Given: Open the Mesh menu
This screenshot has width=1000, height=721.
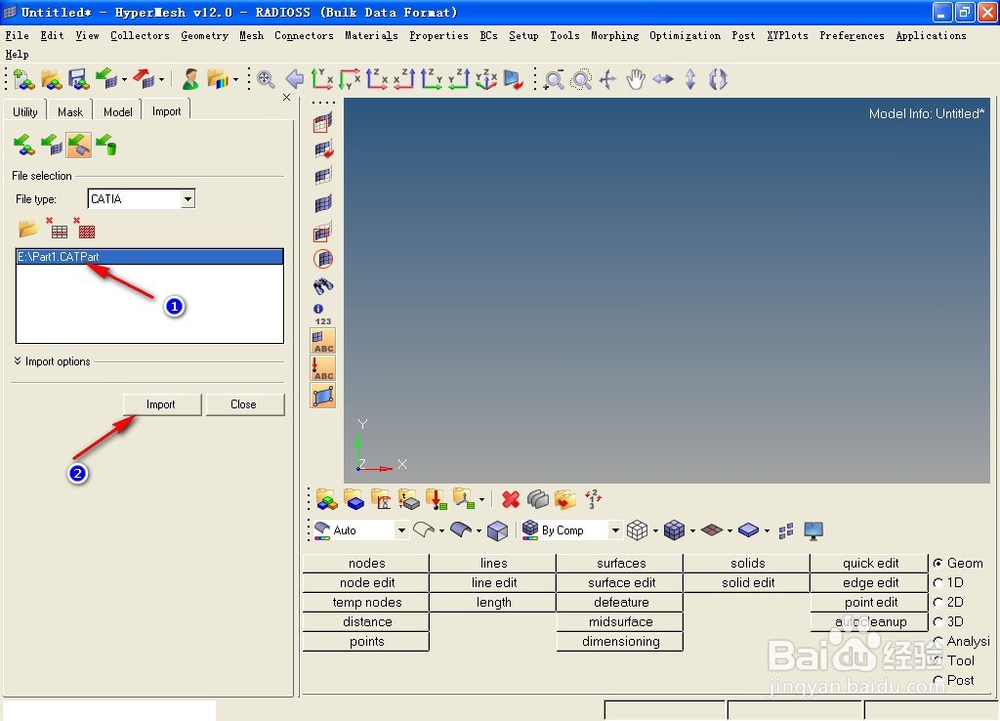Looking at the screenshot, I should pyautogui.click(x=251, y=36).
